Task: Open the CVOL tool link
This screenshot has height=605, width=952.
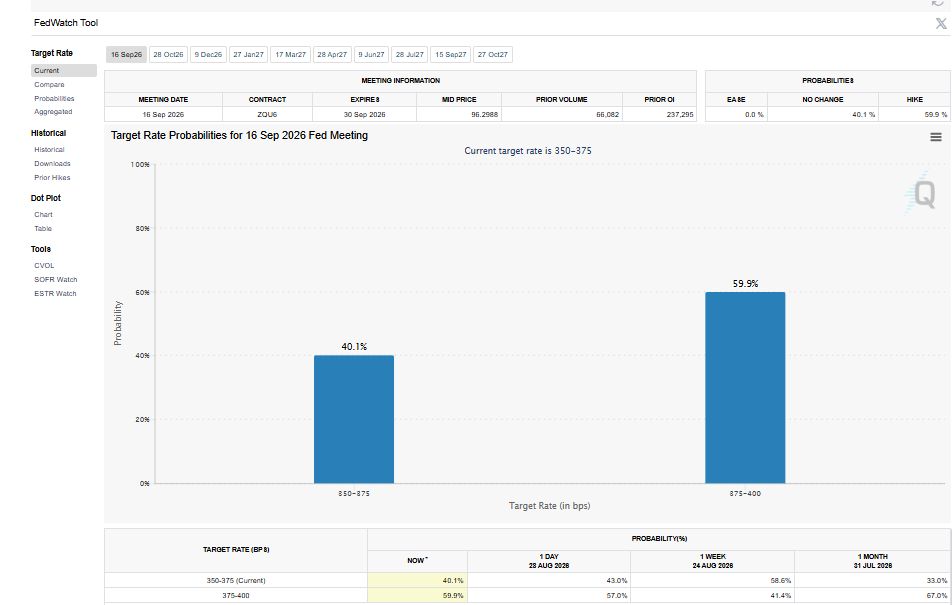Action: click(x=44, y=265)
